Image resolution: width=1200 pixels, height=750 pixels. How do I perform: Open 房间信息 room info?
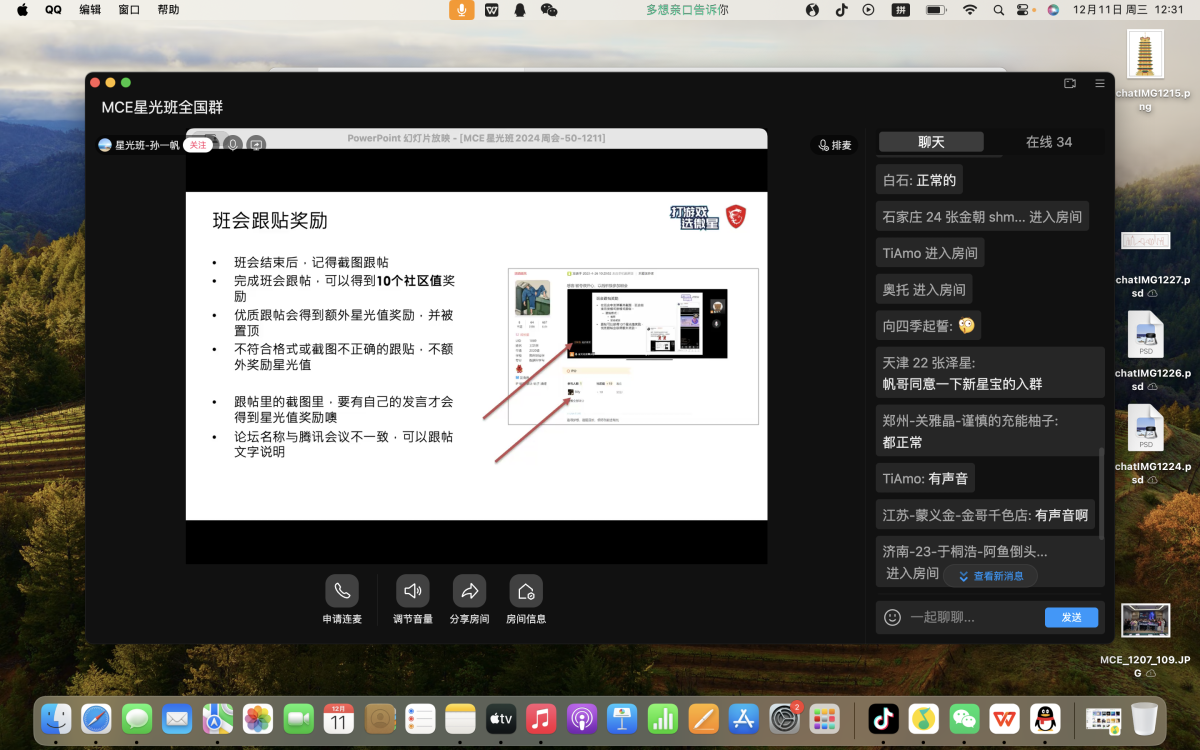pos(526,591)
